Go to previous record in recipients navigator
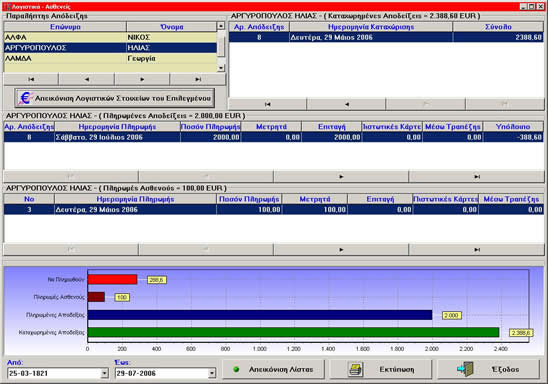Image resolution: width=548 pixels, height=384 pixels. coord(86,79)
